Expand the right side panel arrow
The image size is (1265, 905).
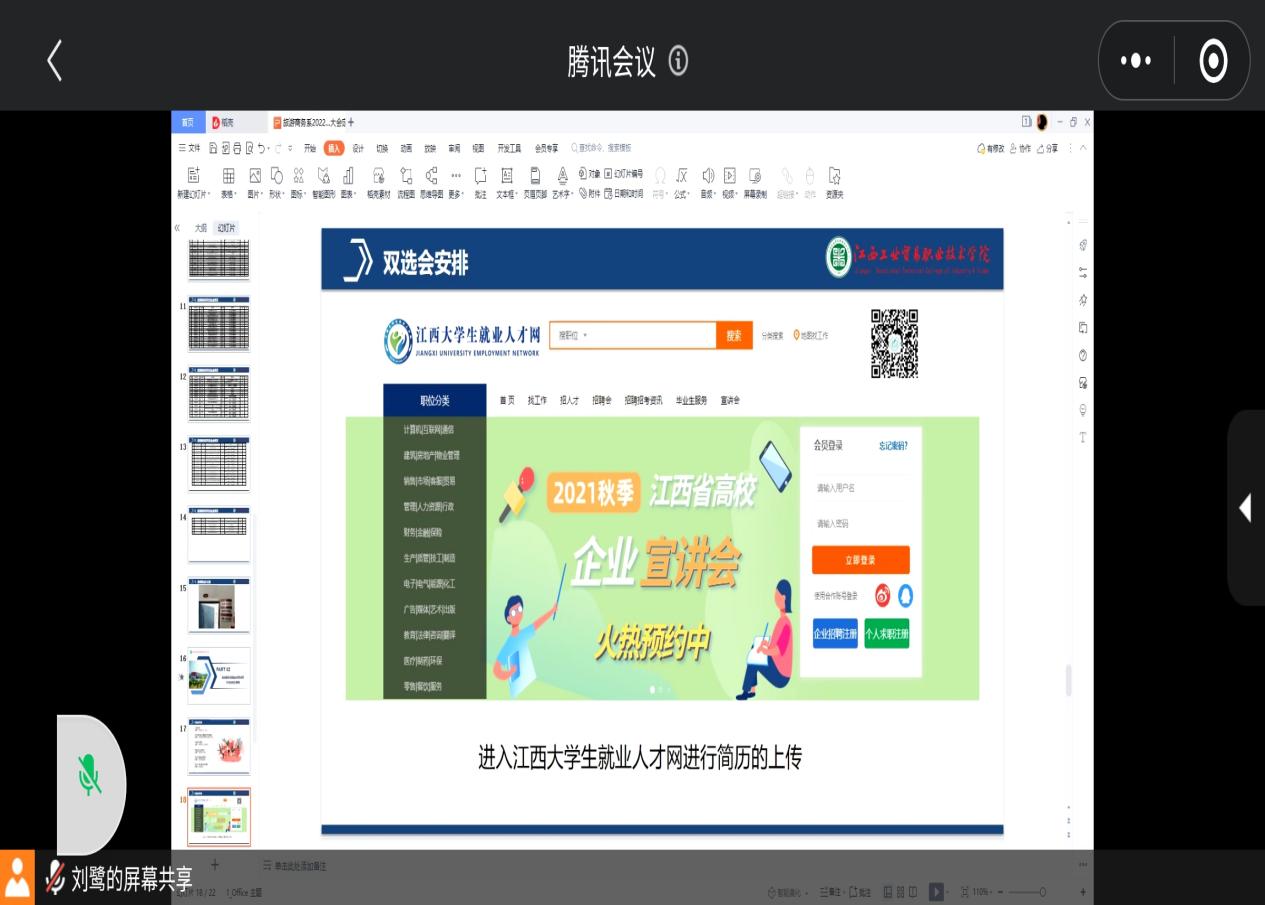point(1245,508)
